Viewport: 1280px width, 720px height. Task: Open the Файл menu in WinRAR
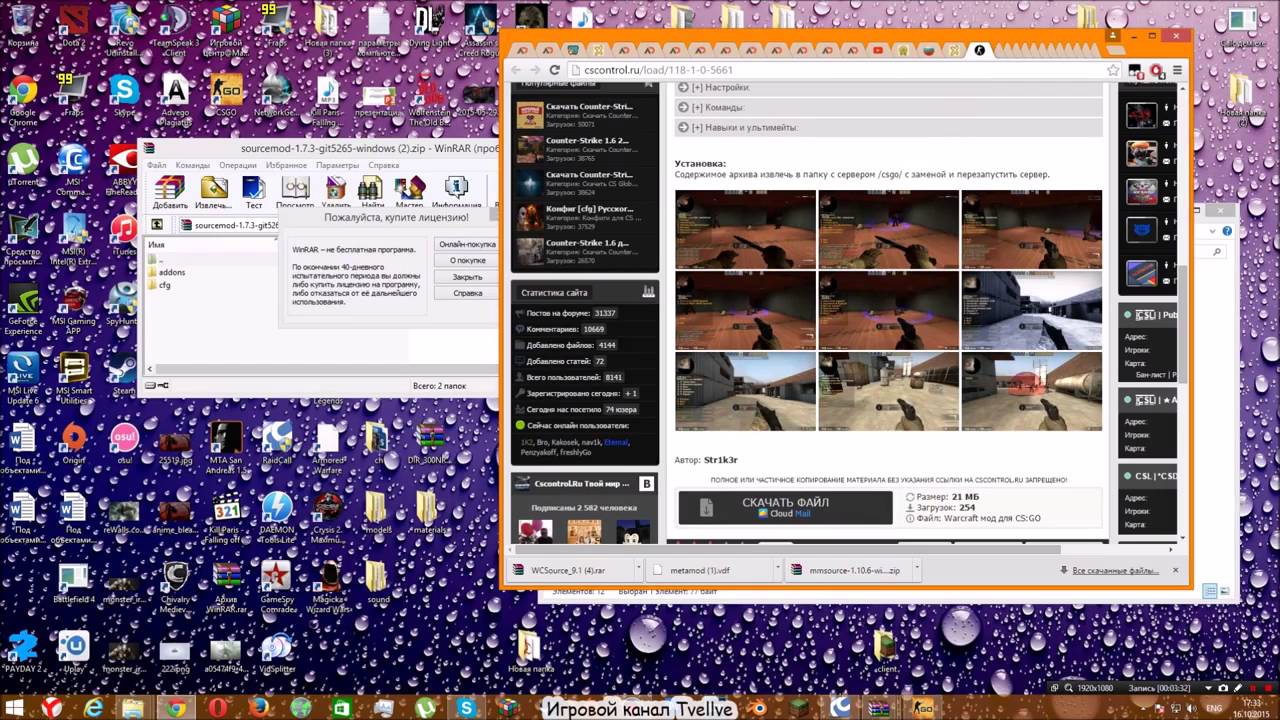pos(156,165)
